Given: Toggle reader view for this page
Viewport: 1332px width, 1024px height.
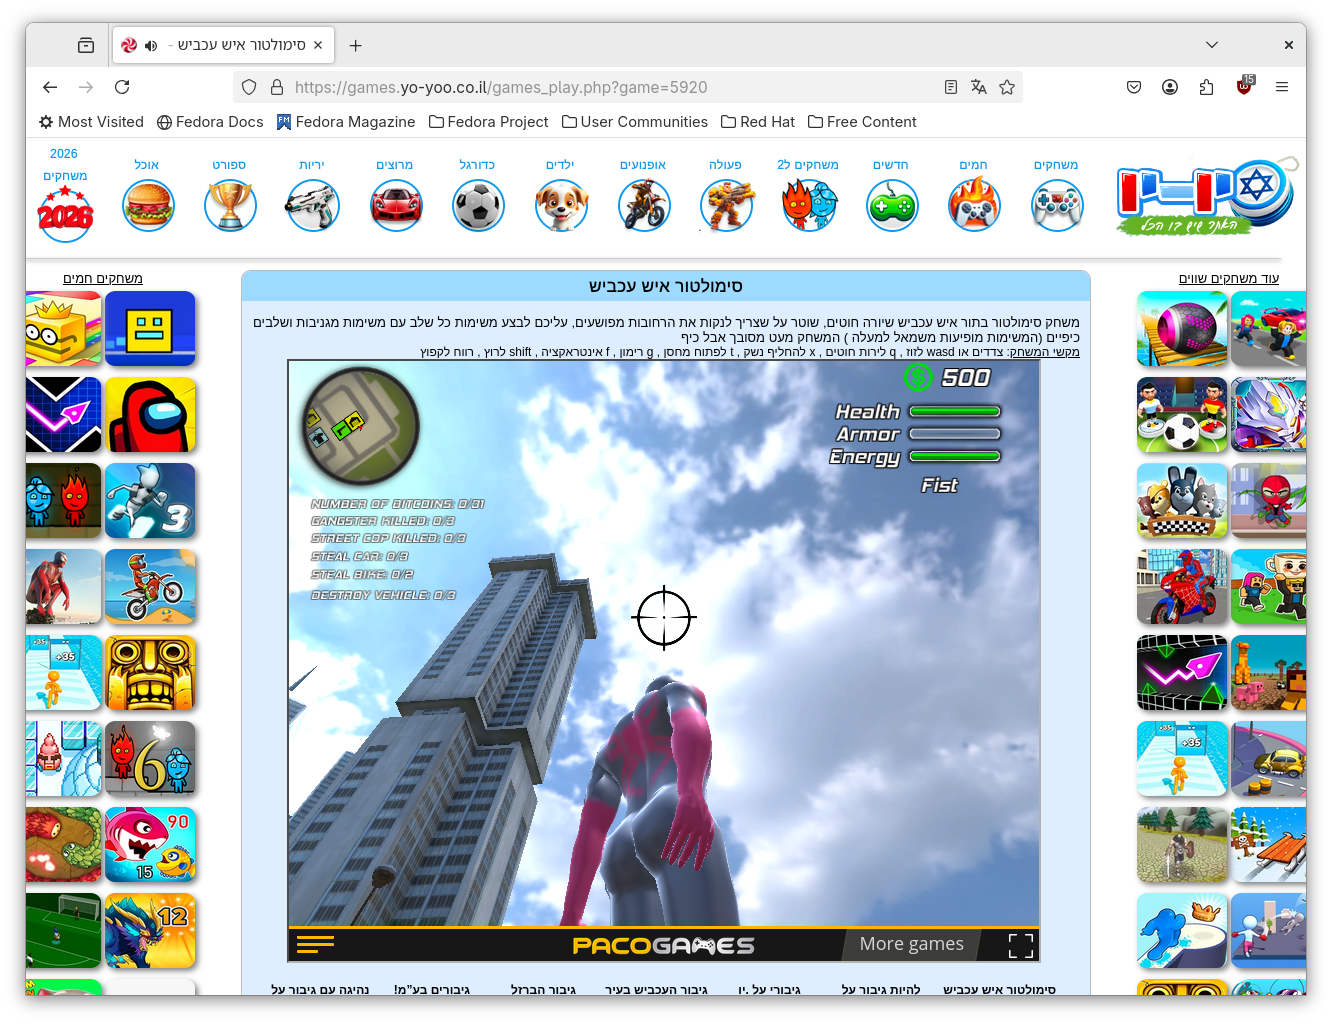Looking at the screenshot, I should click(951, 87).
